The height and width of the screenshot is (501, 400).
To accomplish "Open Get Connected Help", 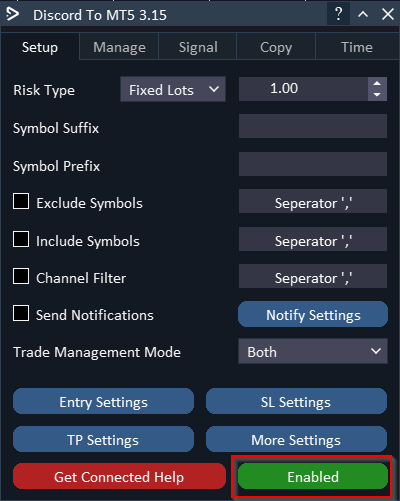I will pos(119,477).
